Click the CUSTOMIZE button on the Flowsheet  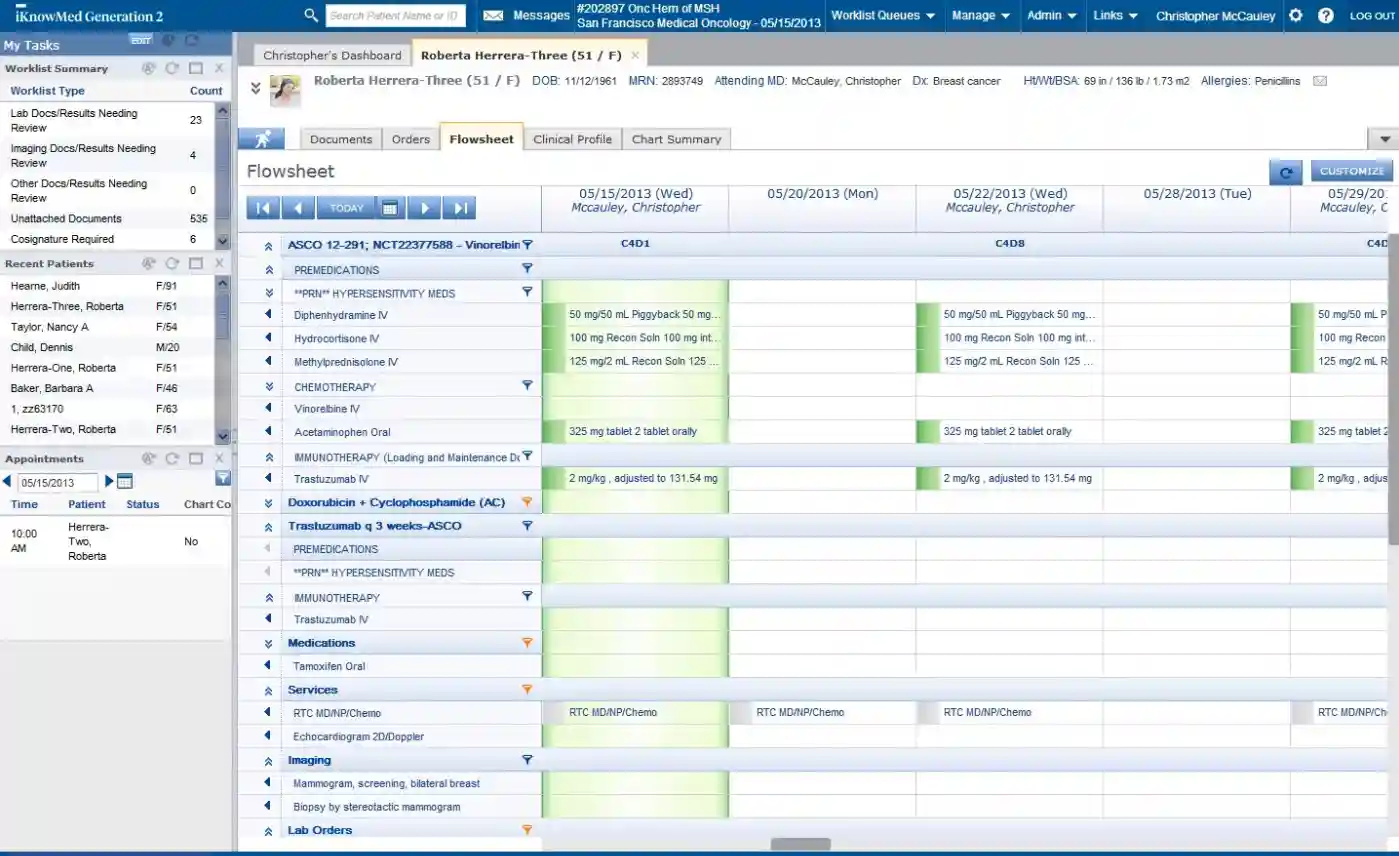(x=1351, y=171)
